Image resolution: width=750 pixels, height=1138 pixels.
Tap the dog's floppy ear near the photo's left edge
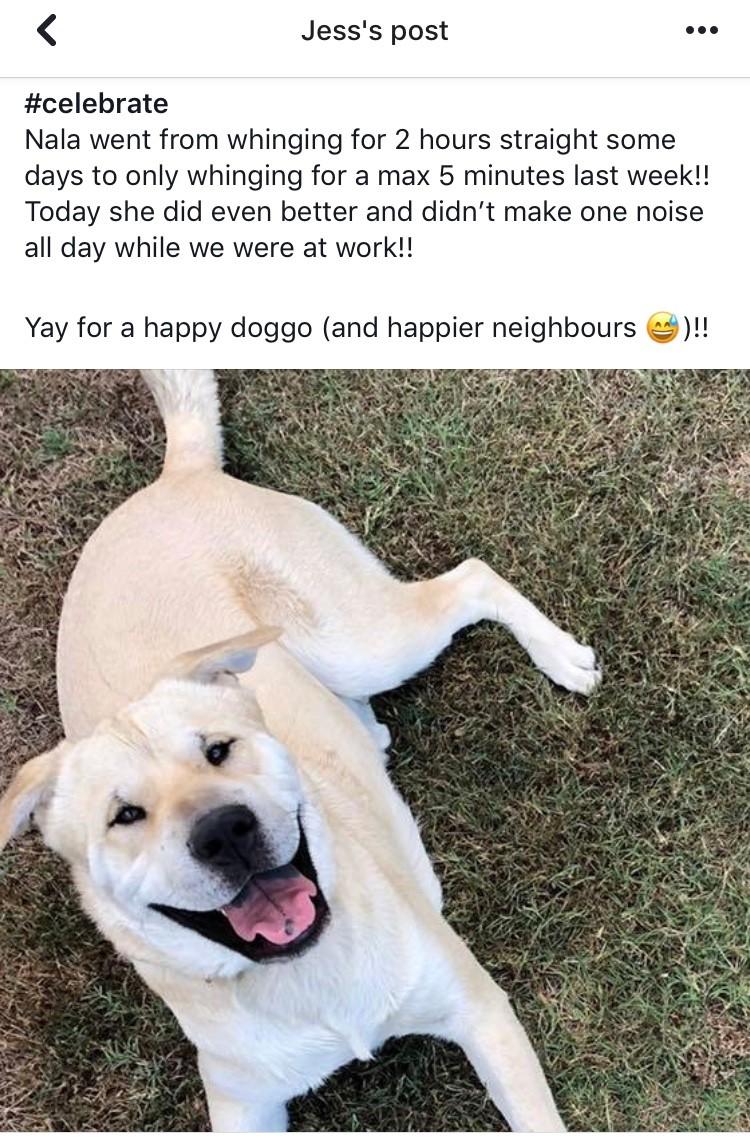pyautogui.click(x=28, y=795)
